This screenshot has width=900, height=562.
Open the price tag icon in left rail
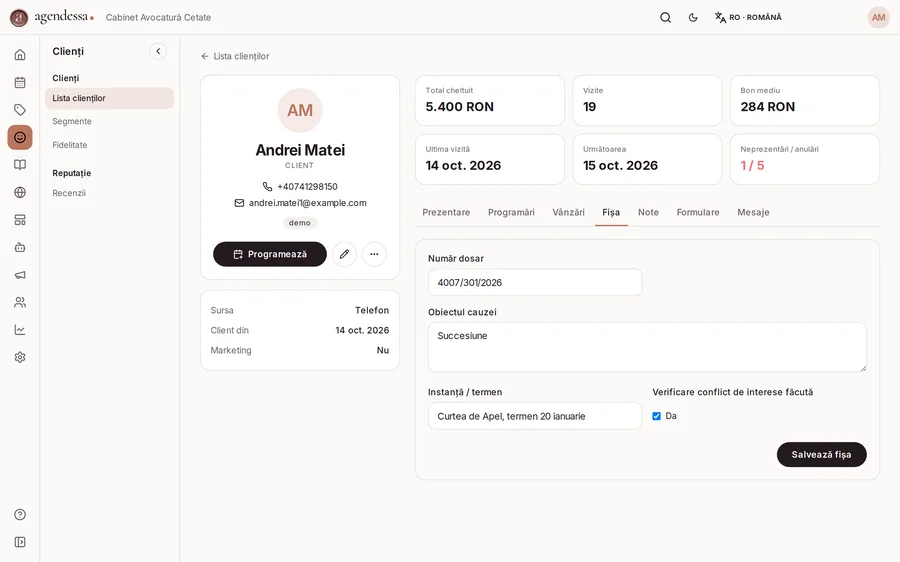coord(20,110)
